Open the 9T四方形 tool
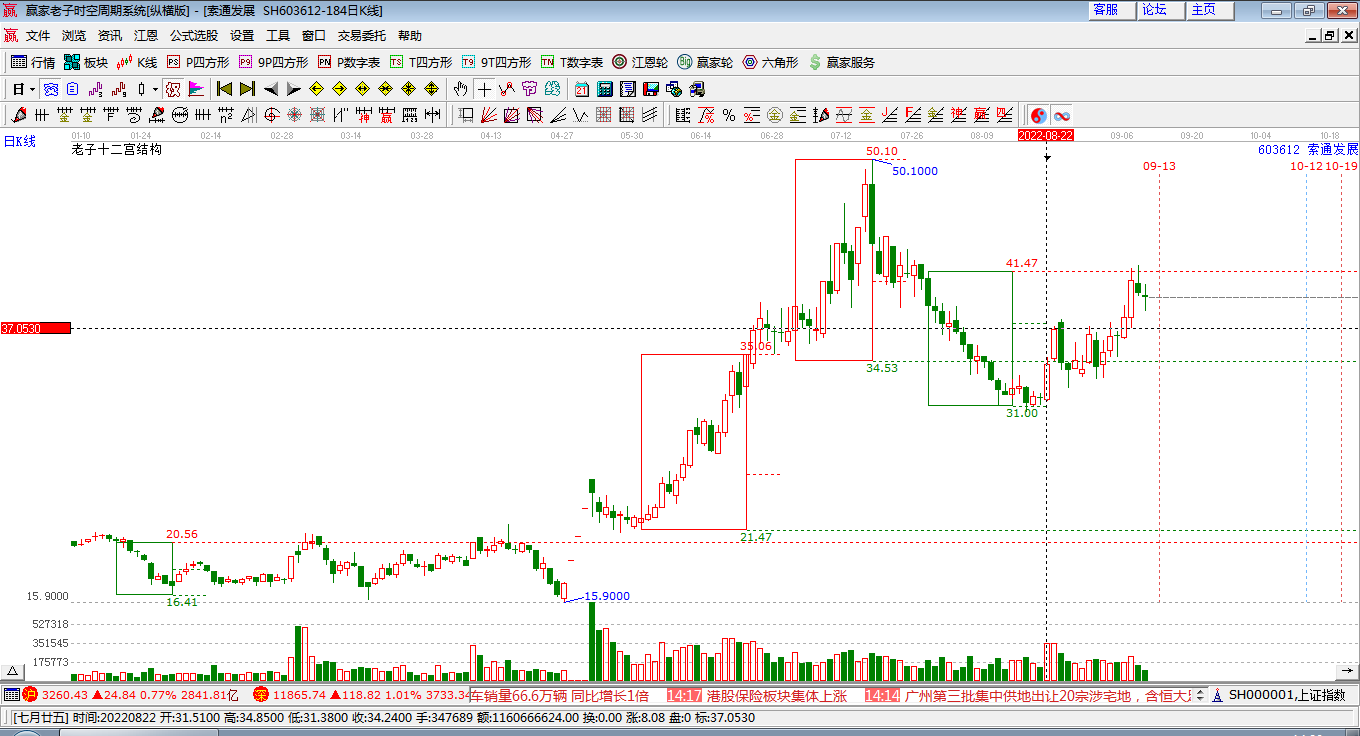 (496, 62)
